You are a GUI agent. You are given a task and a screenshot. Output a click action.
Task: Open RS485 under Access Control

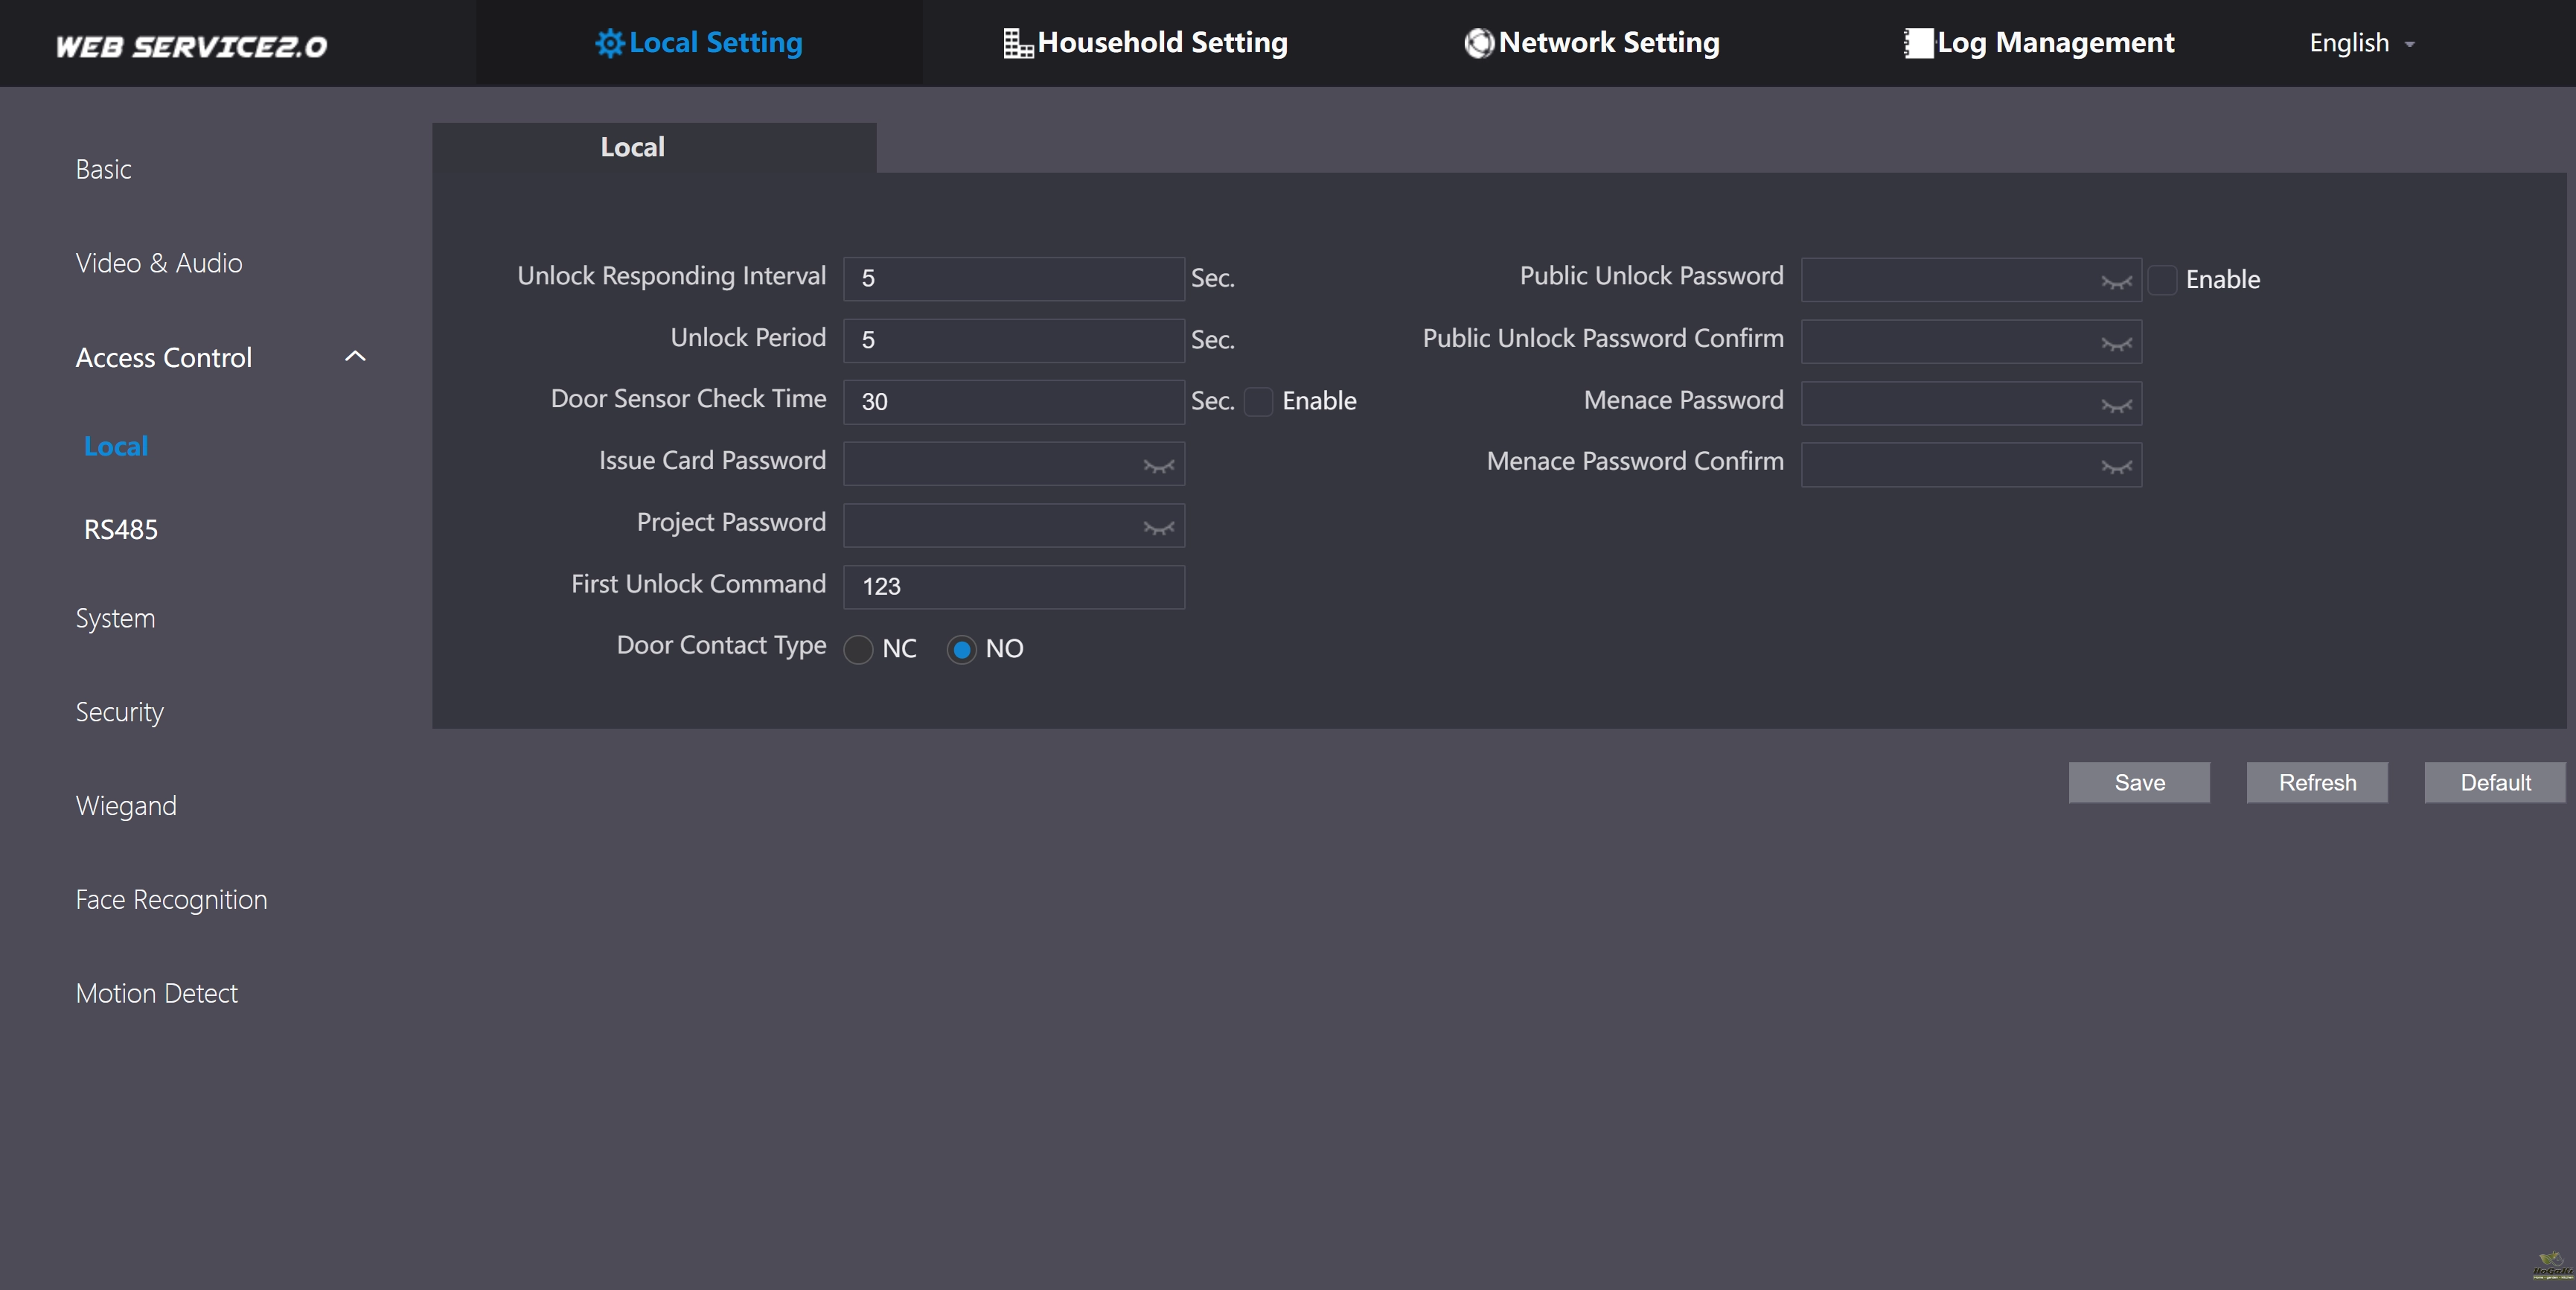[120, 530]
